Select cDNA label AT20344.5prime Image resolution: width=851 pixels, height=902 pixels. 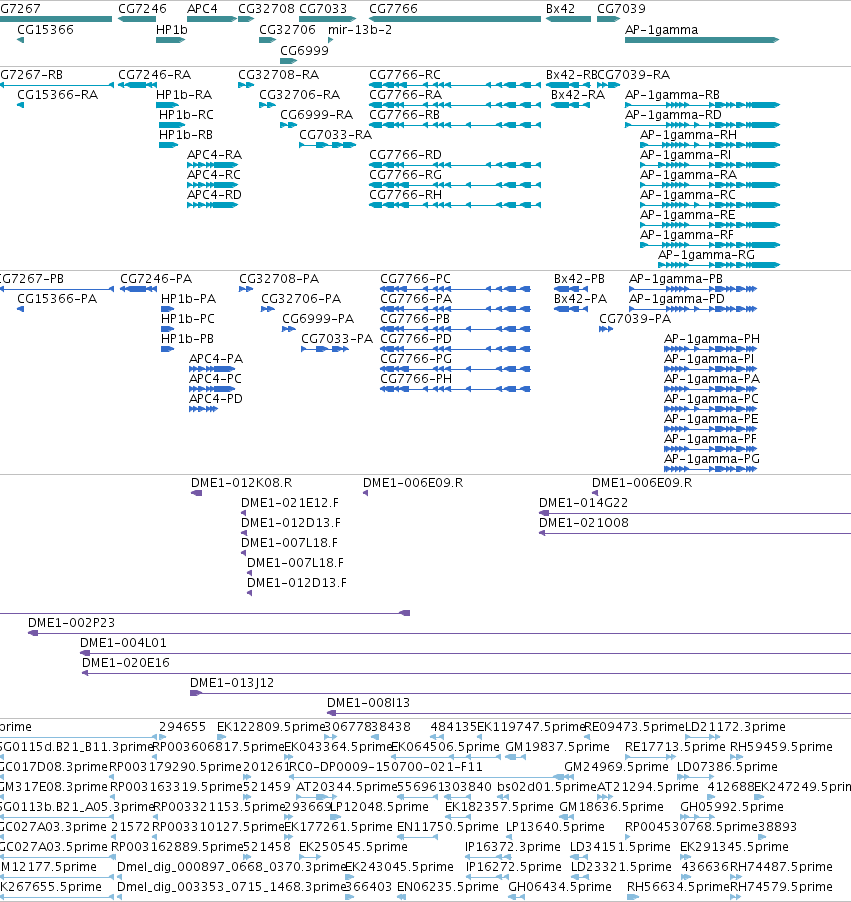pos(346,786)
